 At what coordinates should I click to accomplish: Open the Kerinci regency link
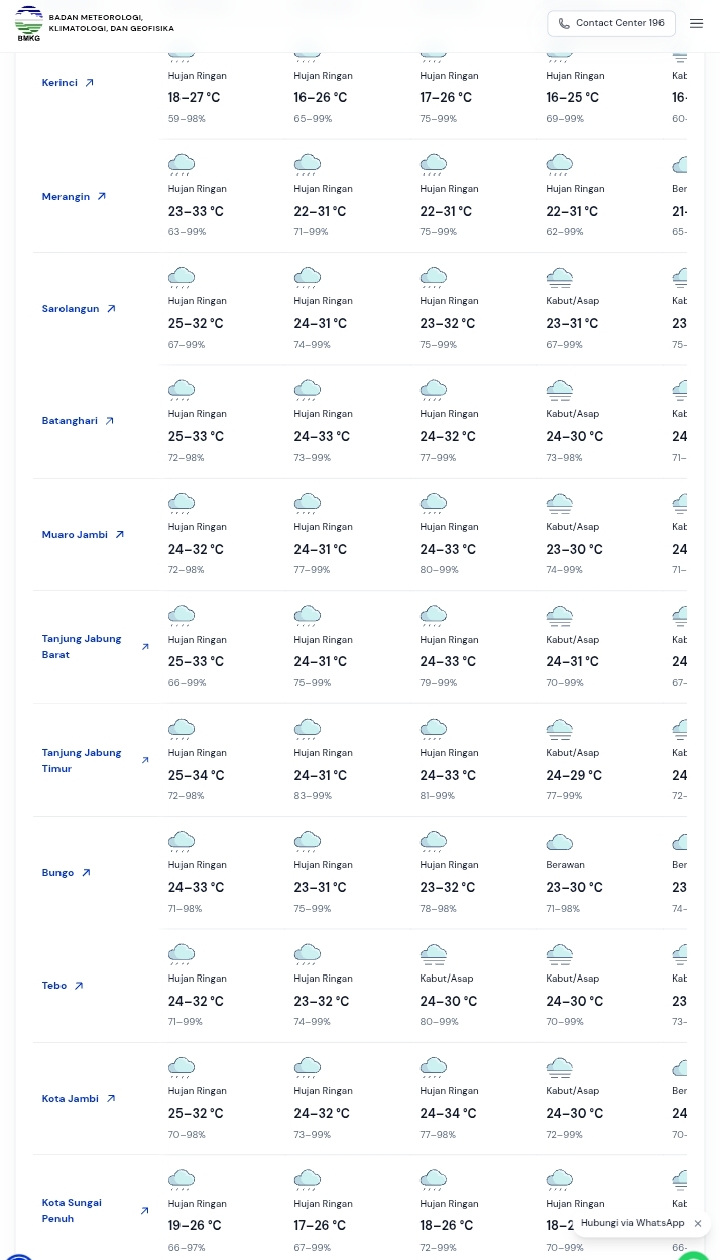coord(59,83)
